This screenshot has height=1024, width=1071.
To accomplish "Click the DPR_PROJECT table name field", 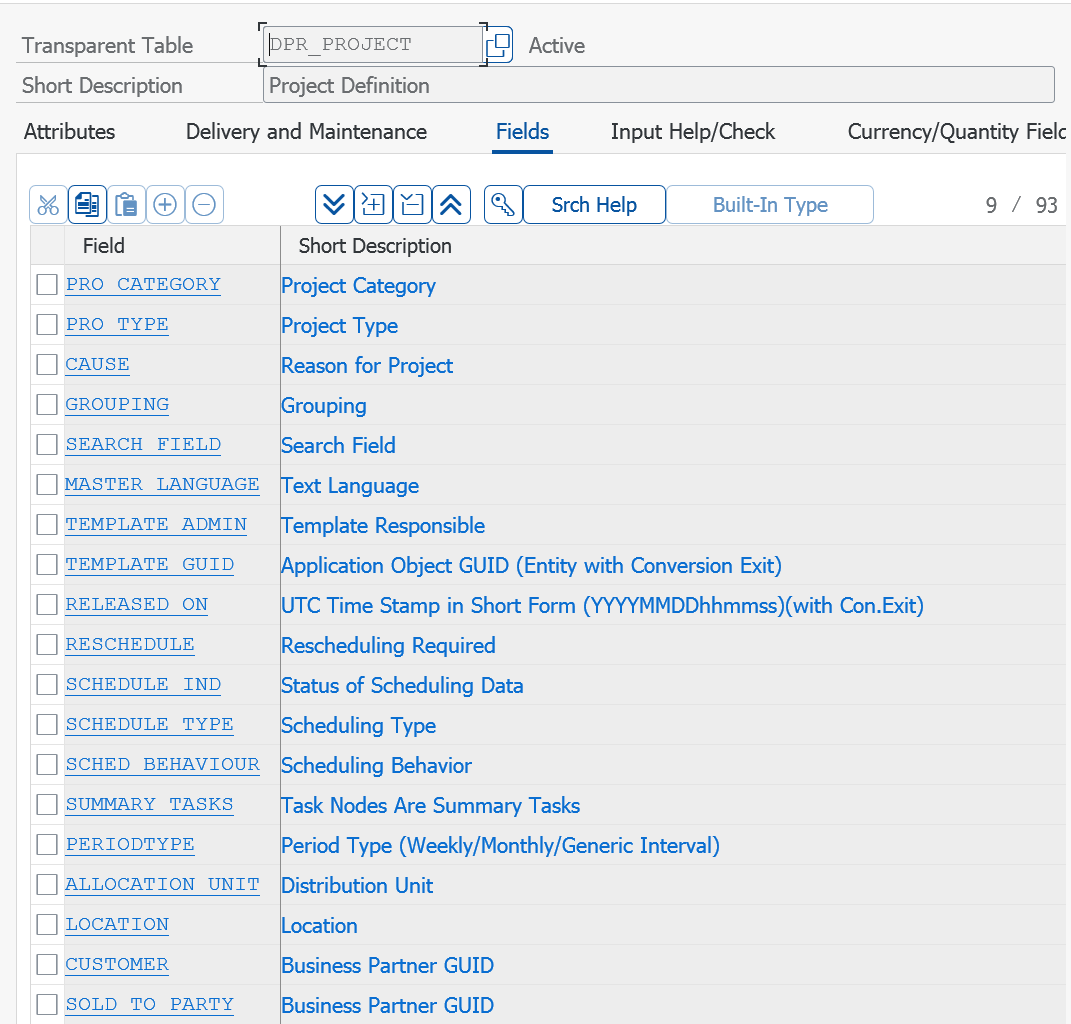I will (373, 45).
